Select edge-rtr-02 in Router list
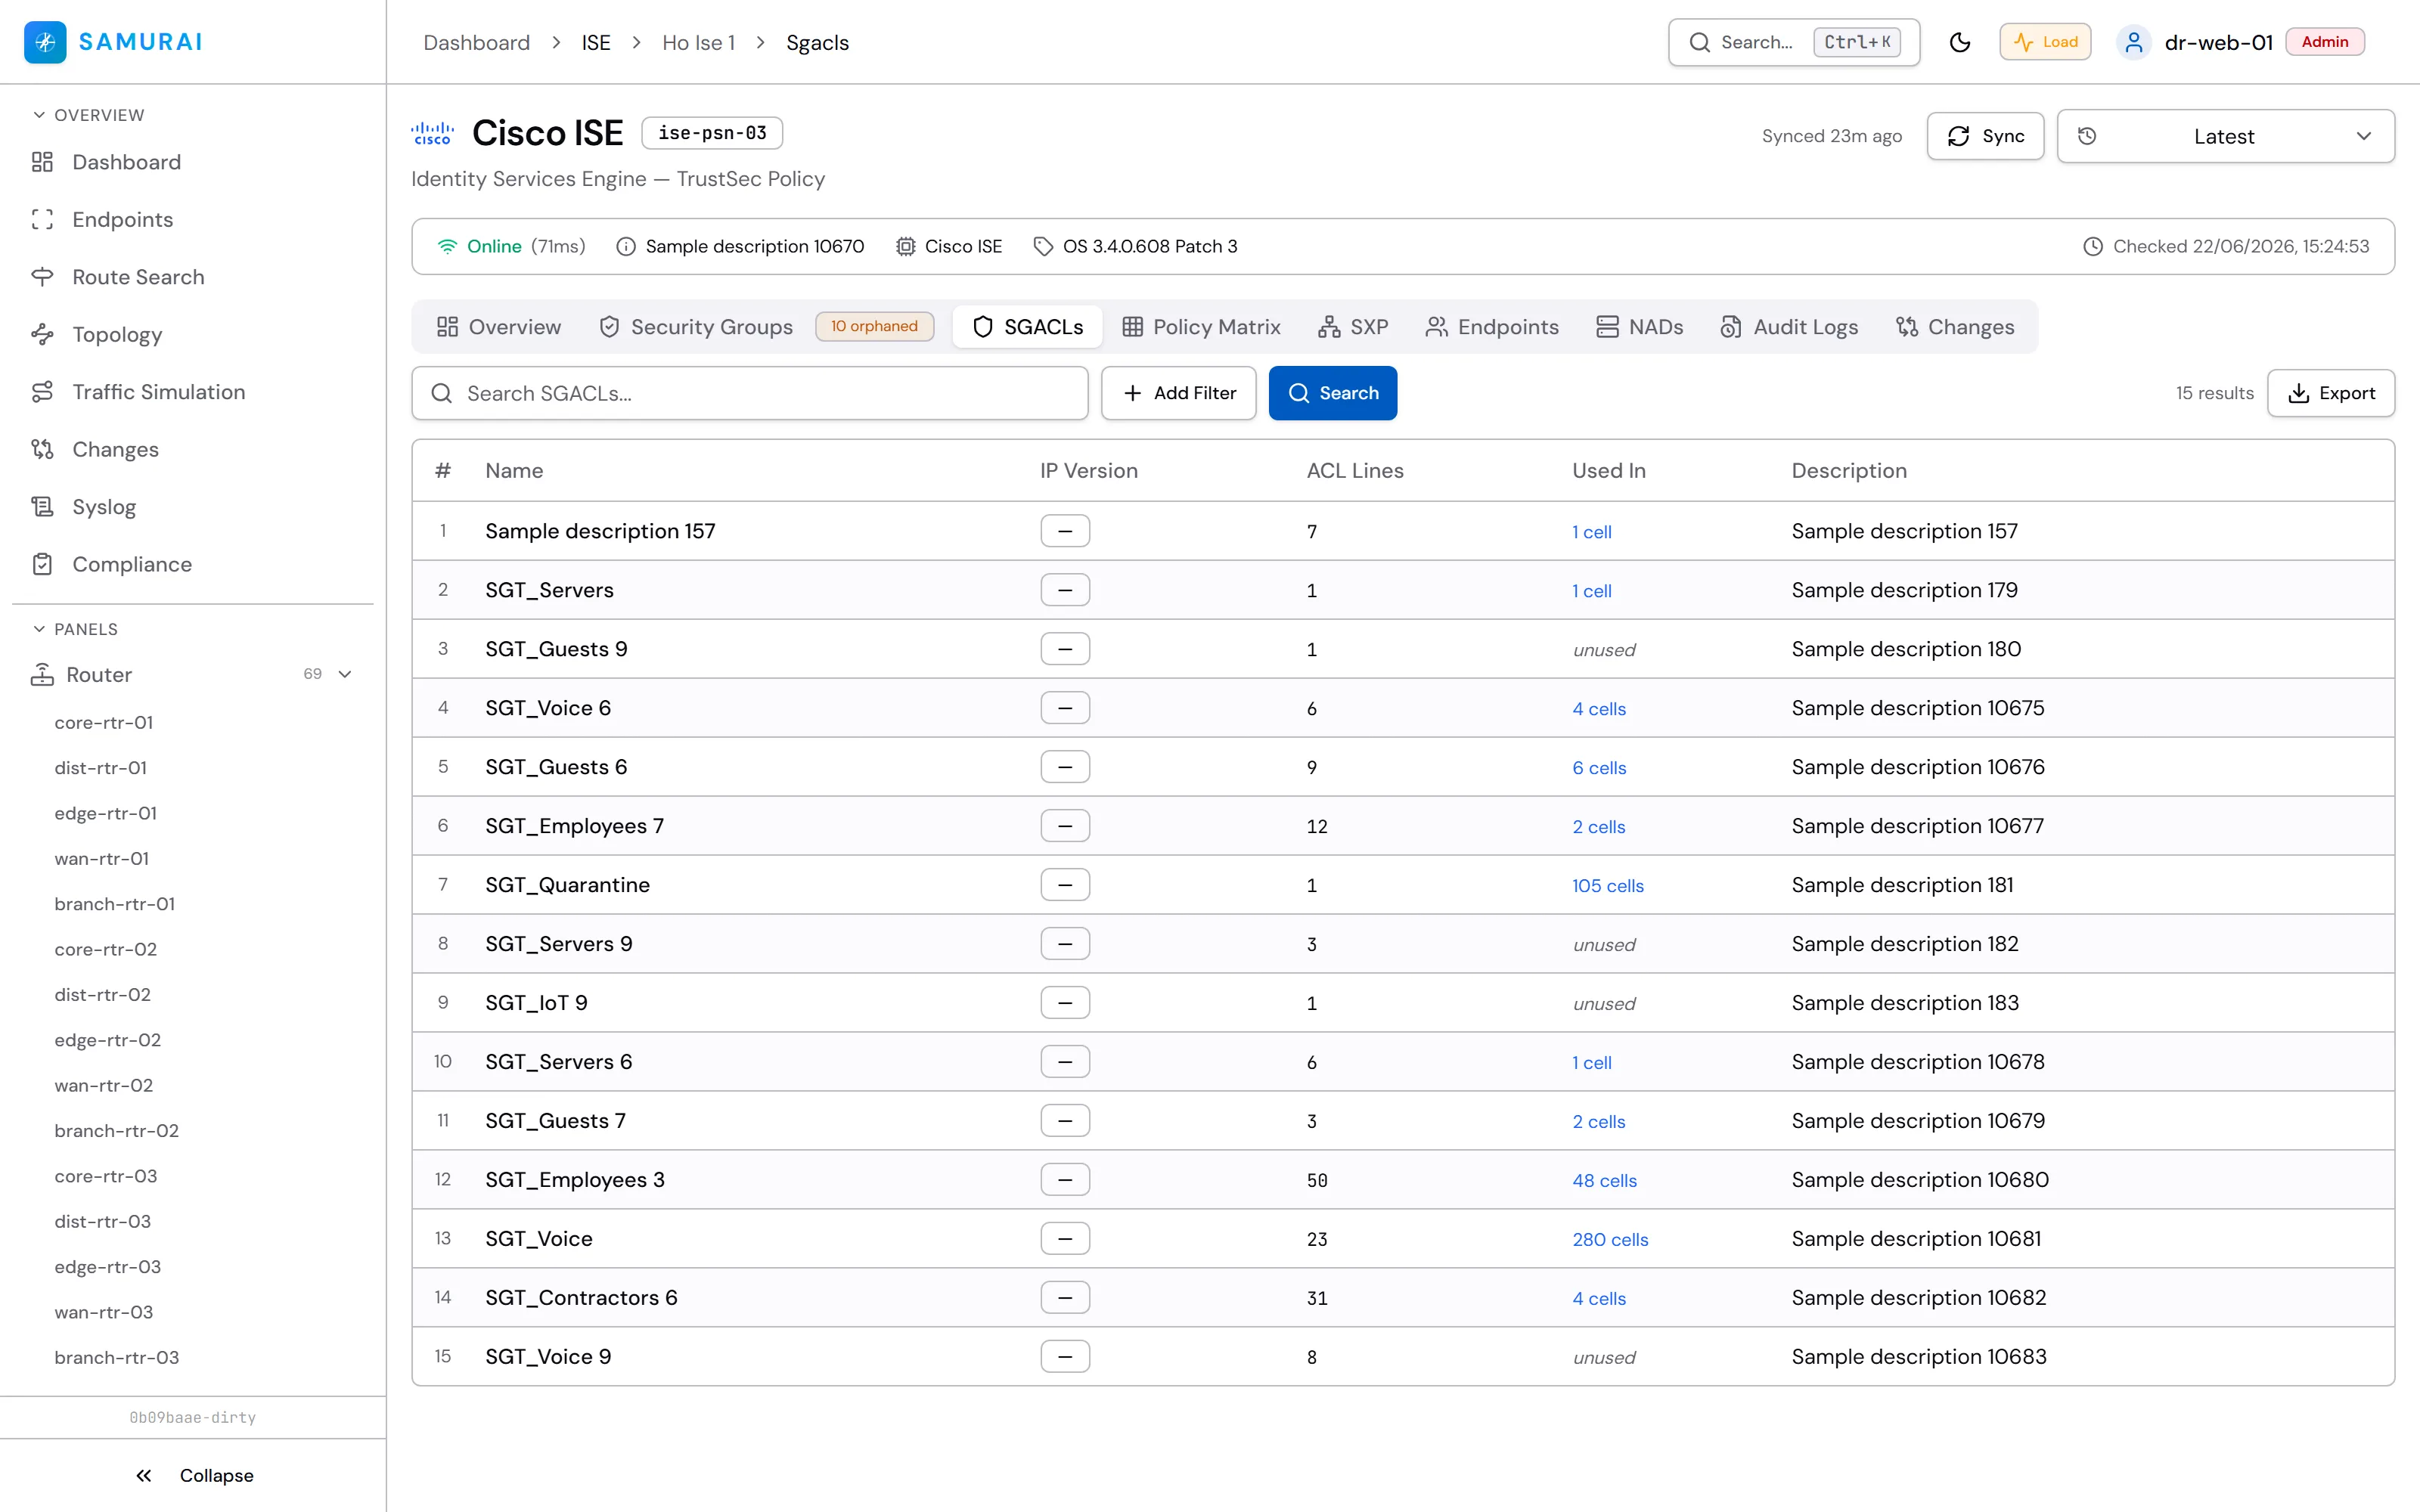This screenshot has width=2420, height=1512. [108, 1041]
